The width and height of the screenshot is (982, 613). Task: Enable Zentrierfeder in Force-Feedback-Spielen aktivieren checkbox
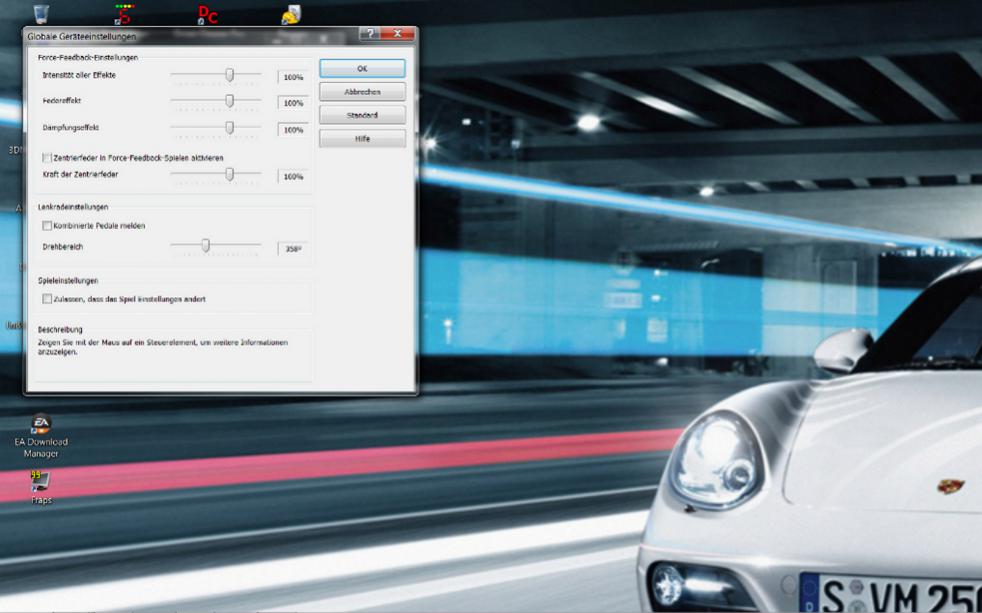coord(47,158)
